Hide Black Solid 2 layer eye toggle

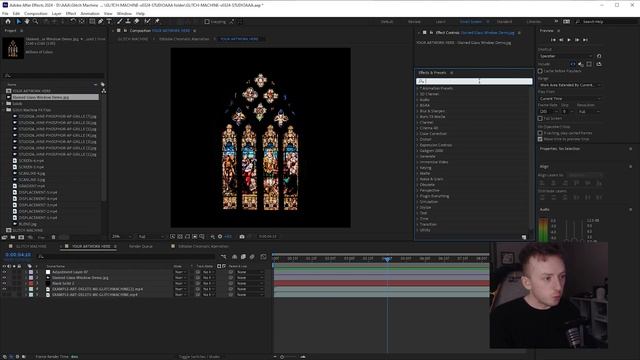coord(4,283)
